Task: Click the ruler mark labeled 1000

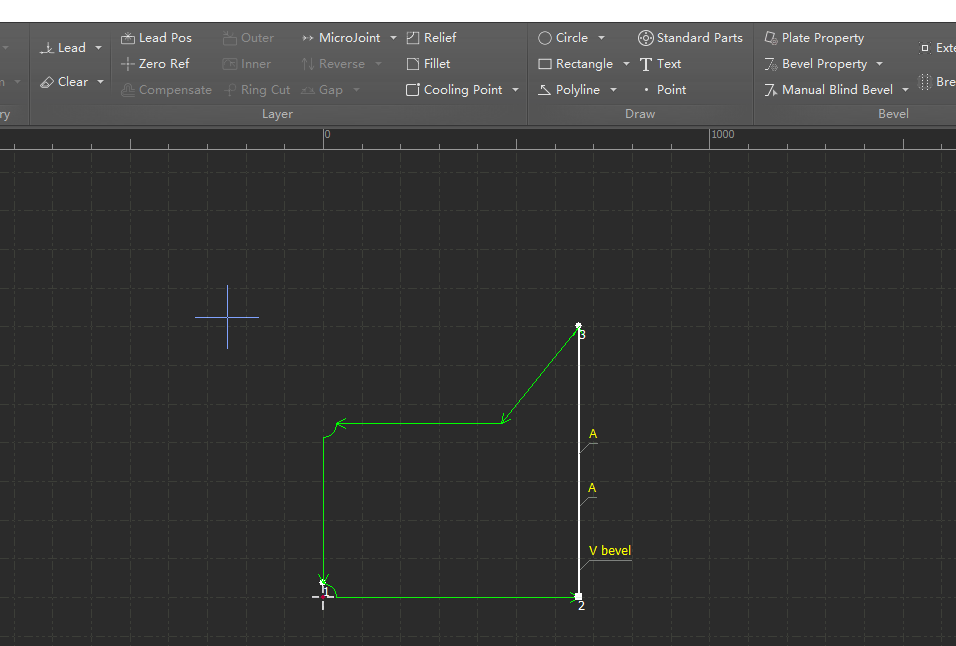Action: 723,134
